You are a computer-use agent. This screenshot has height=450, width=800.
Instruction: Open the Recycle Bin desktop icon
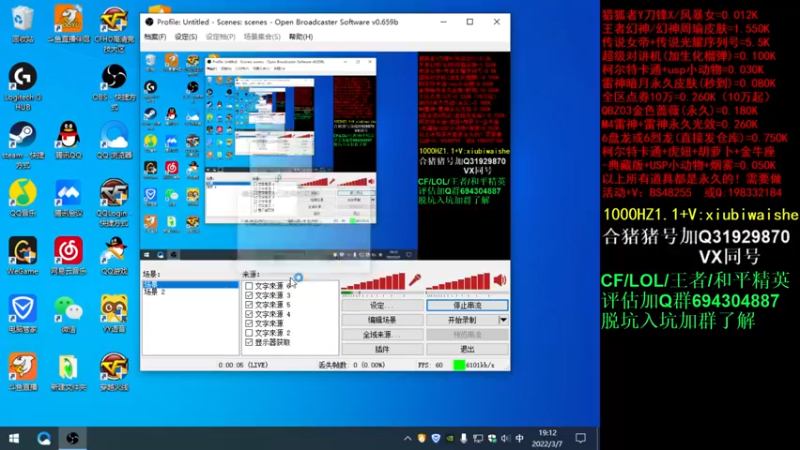[x=22, y=23]
